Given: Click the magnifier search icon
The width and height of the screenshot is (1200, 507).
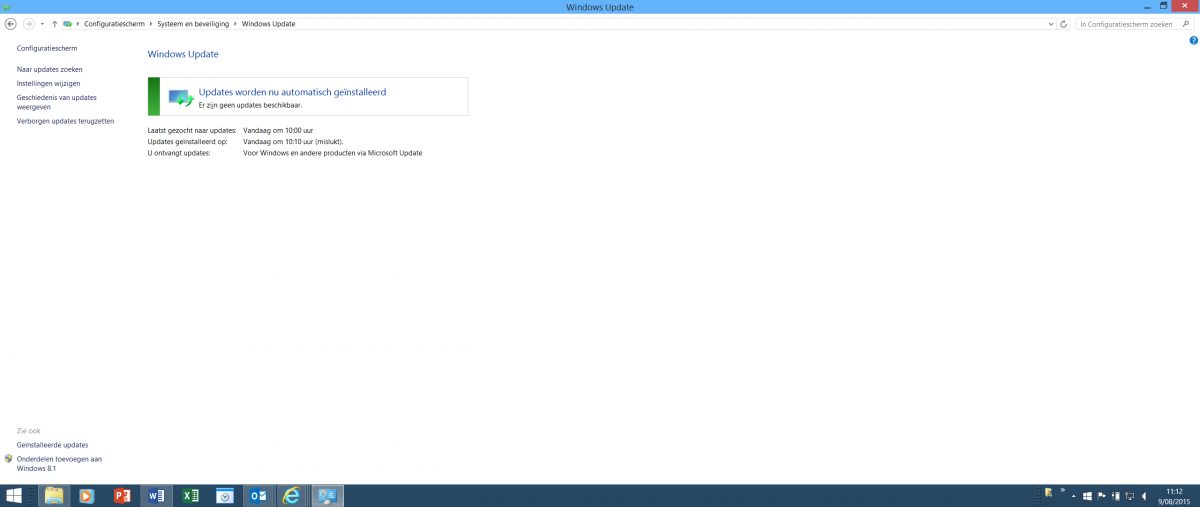Looking at the screenshot, I should tap(1187, 23).
